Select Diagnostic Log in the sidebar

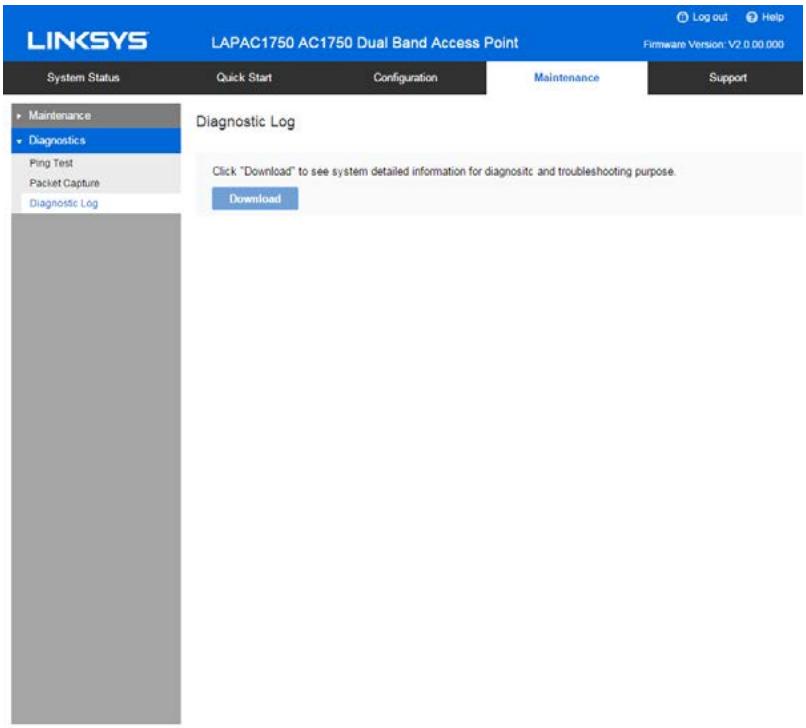[64, 203]
